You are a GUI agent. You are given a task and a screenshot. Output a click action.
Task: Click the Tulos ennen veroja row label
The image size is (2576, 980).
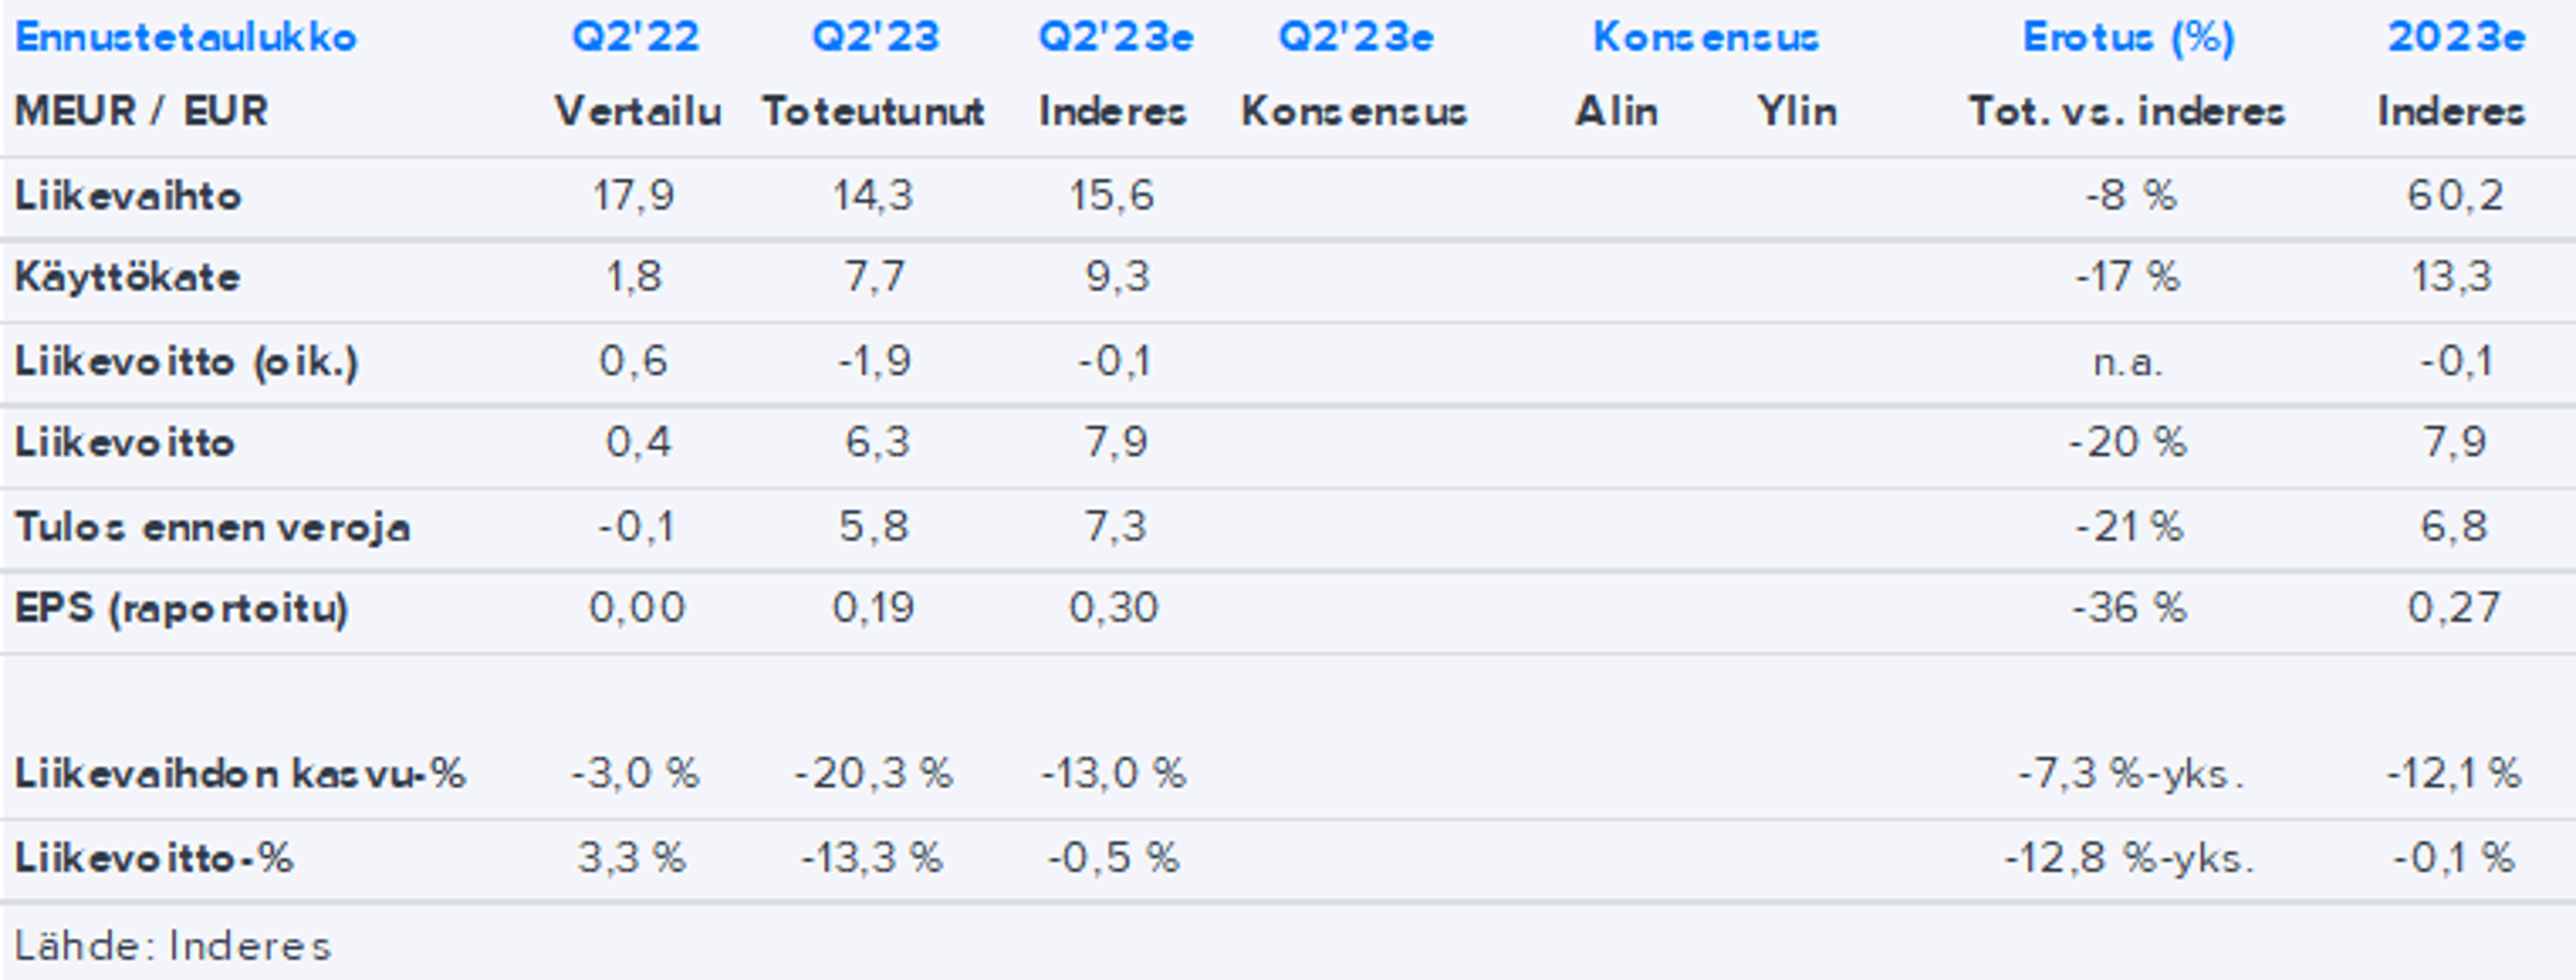(x=212, y=527)
